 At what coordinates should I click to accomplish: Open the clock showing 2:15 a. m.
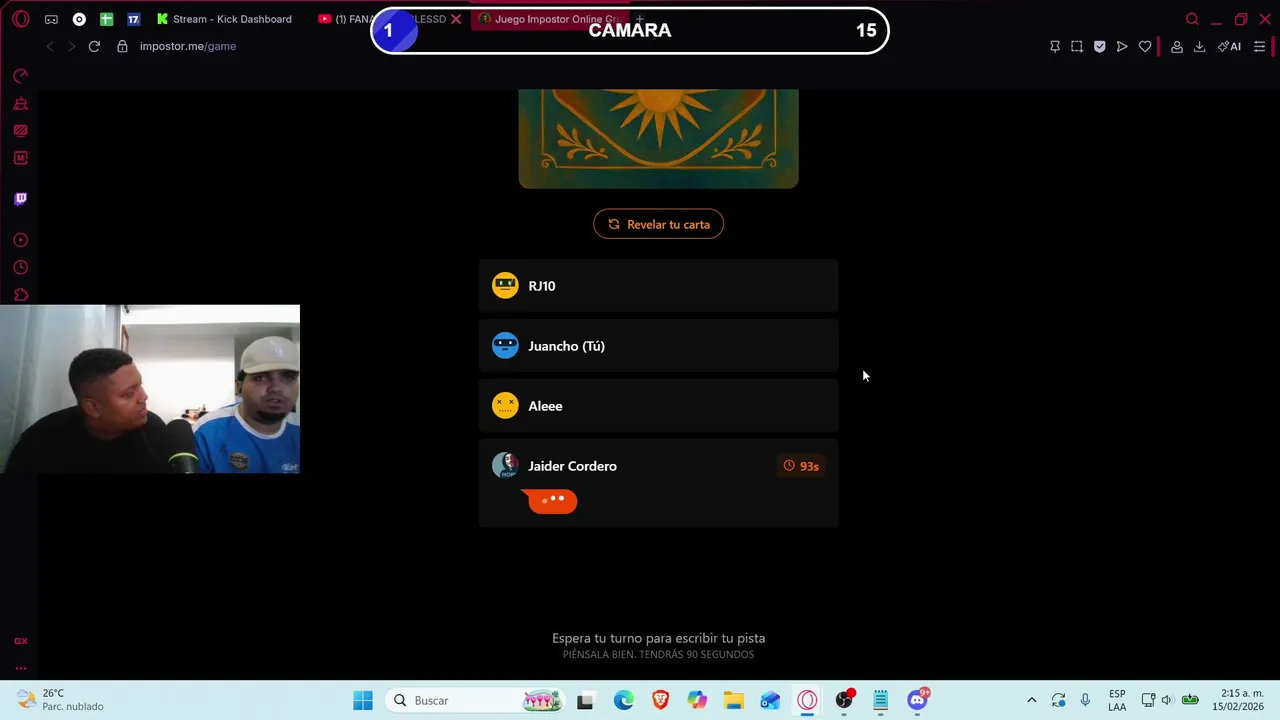[x=1238, y=700]
